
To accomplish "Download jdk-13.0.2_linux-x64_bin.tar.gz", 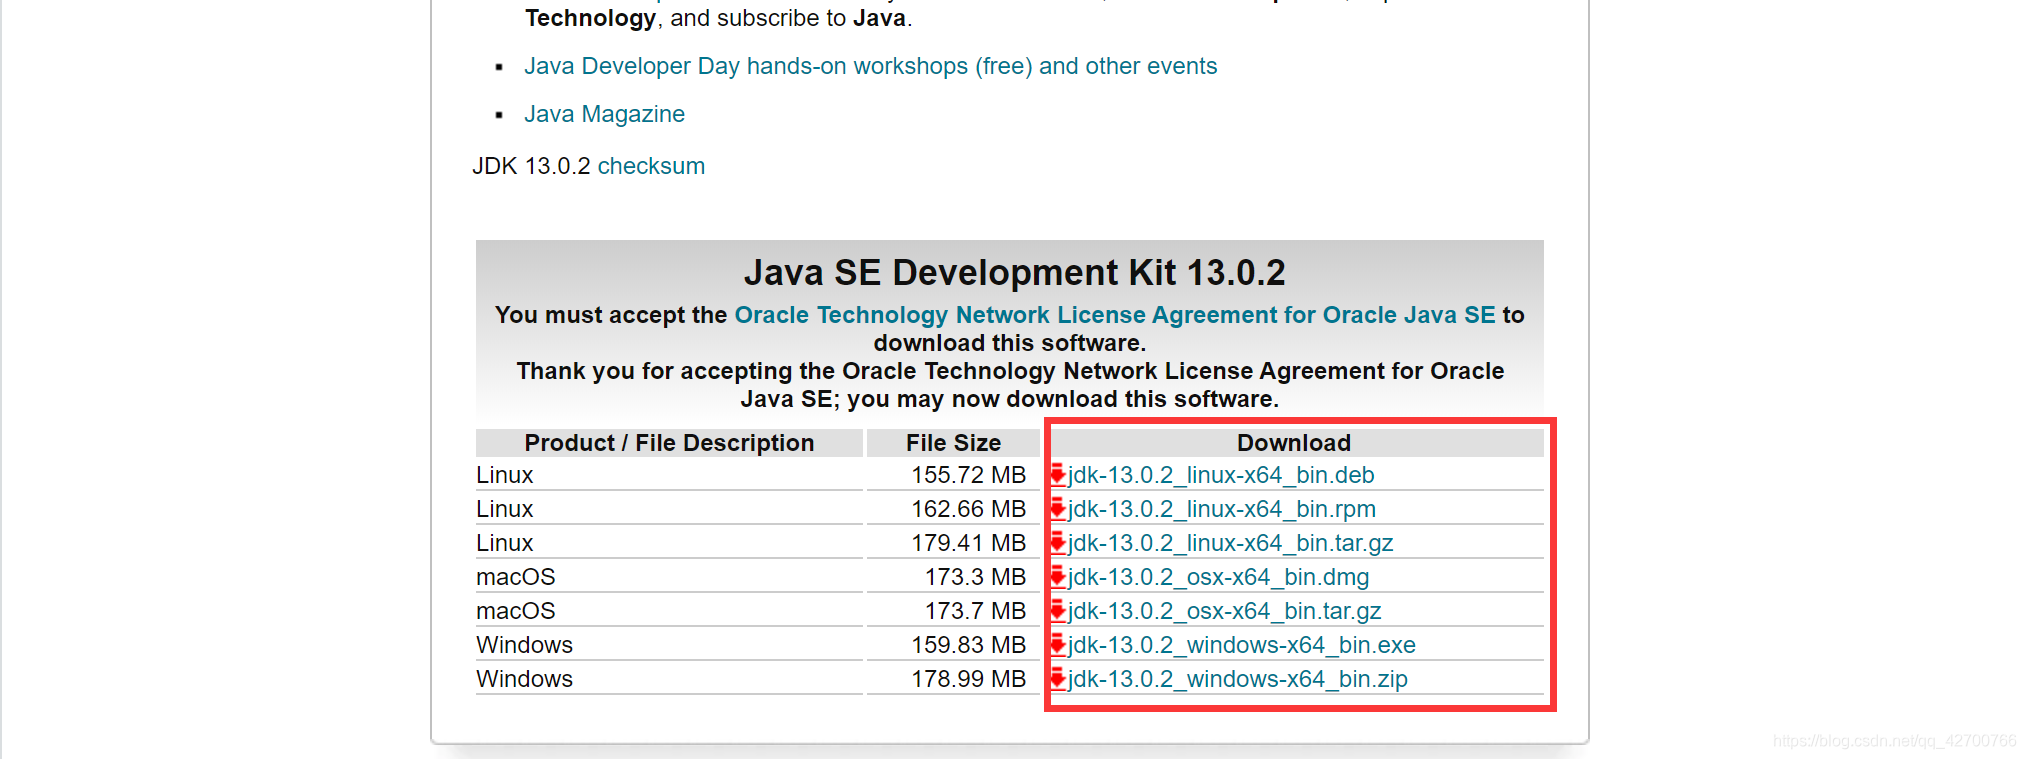I will click(1231, 543).
